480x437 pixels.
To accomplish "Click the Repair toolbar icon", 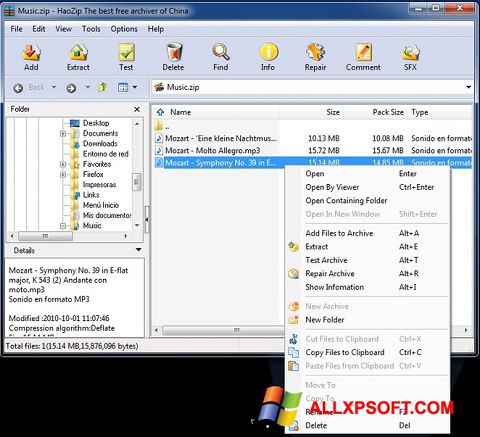I will tap(315, 53).
